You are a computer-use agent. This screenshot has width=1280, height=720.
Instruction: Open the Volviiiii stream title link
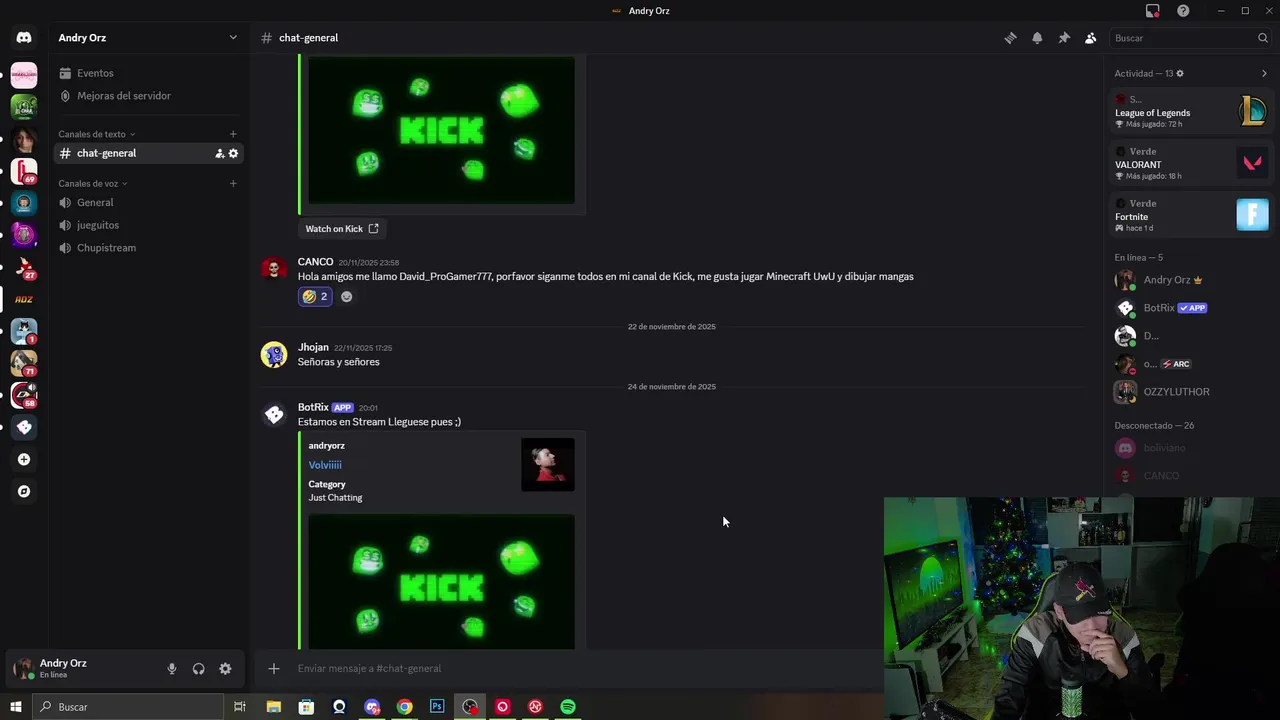pyautogui.click(x=325, y=465)
